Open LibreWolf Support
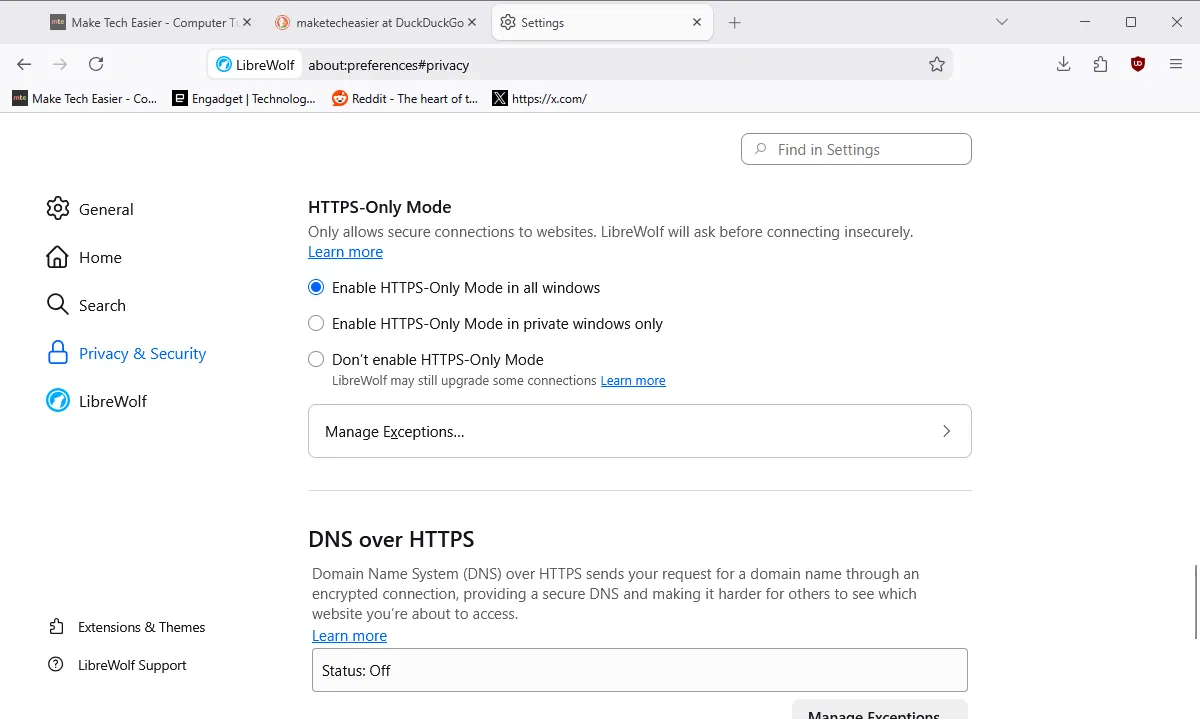The image size is (1200, 719). pyautogui.click(x=131, y=665)
